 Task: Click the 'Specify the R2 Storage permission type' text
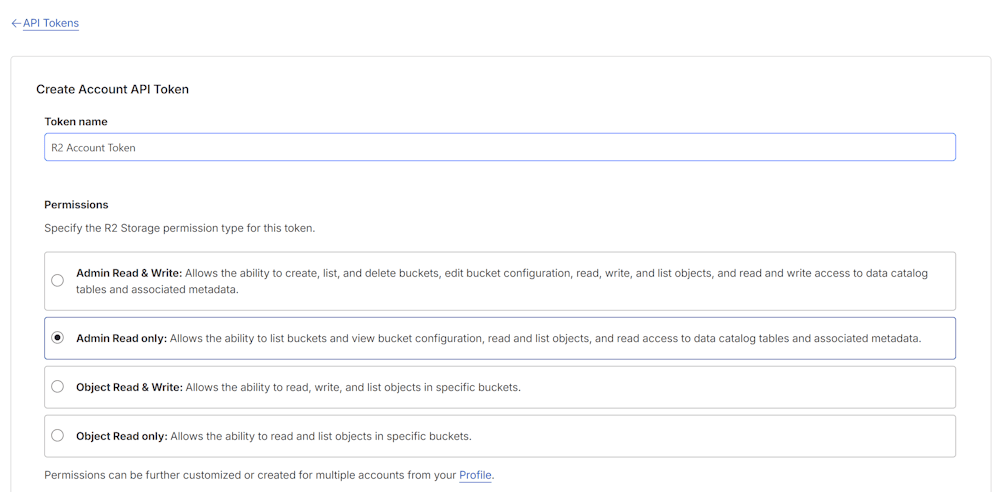click(179, 228)
